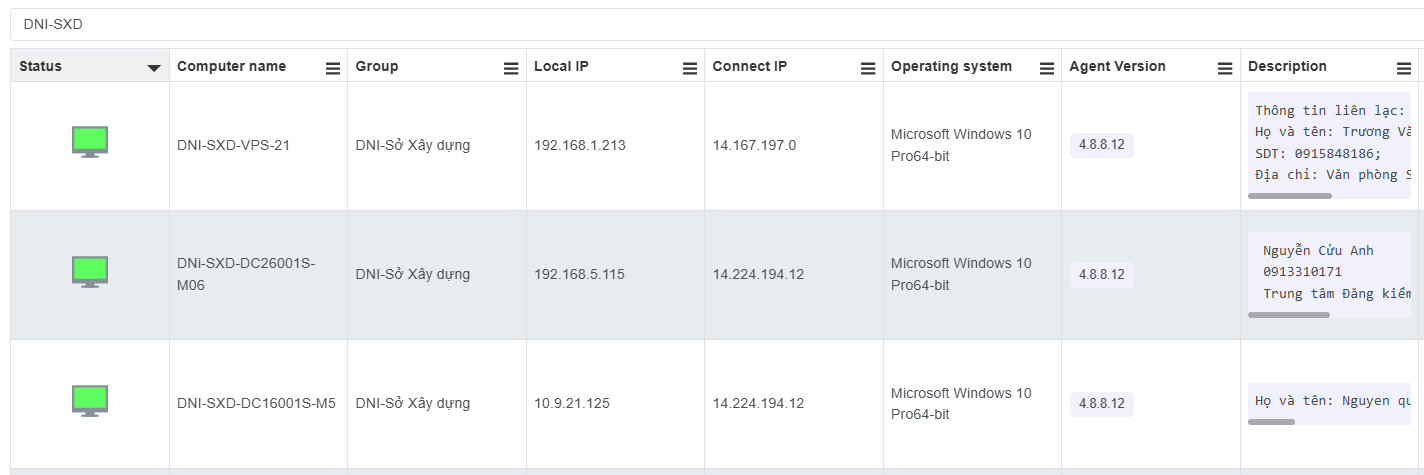
Task: Click description scrollbar in Nguyễn Cửu Anh row
Action: [1288, 315]
